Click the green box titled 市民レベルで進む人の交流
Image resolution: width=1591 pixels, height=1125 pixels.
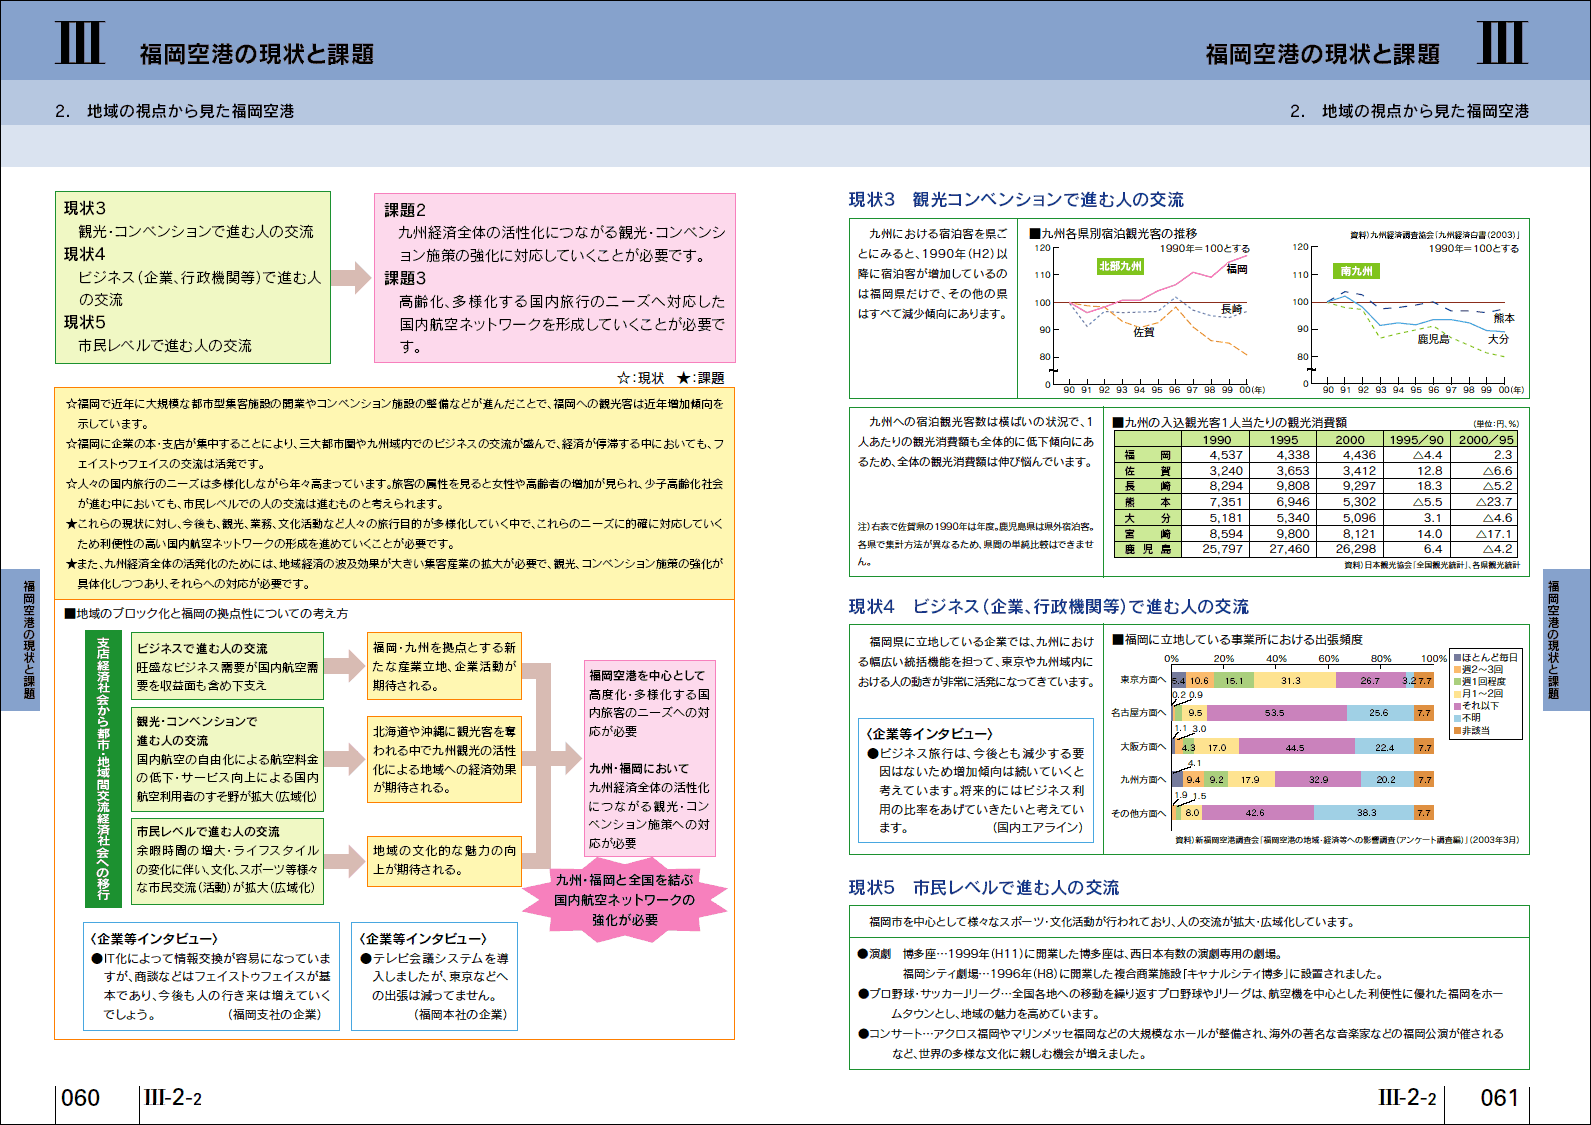point(228,861)
